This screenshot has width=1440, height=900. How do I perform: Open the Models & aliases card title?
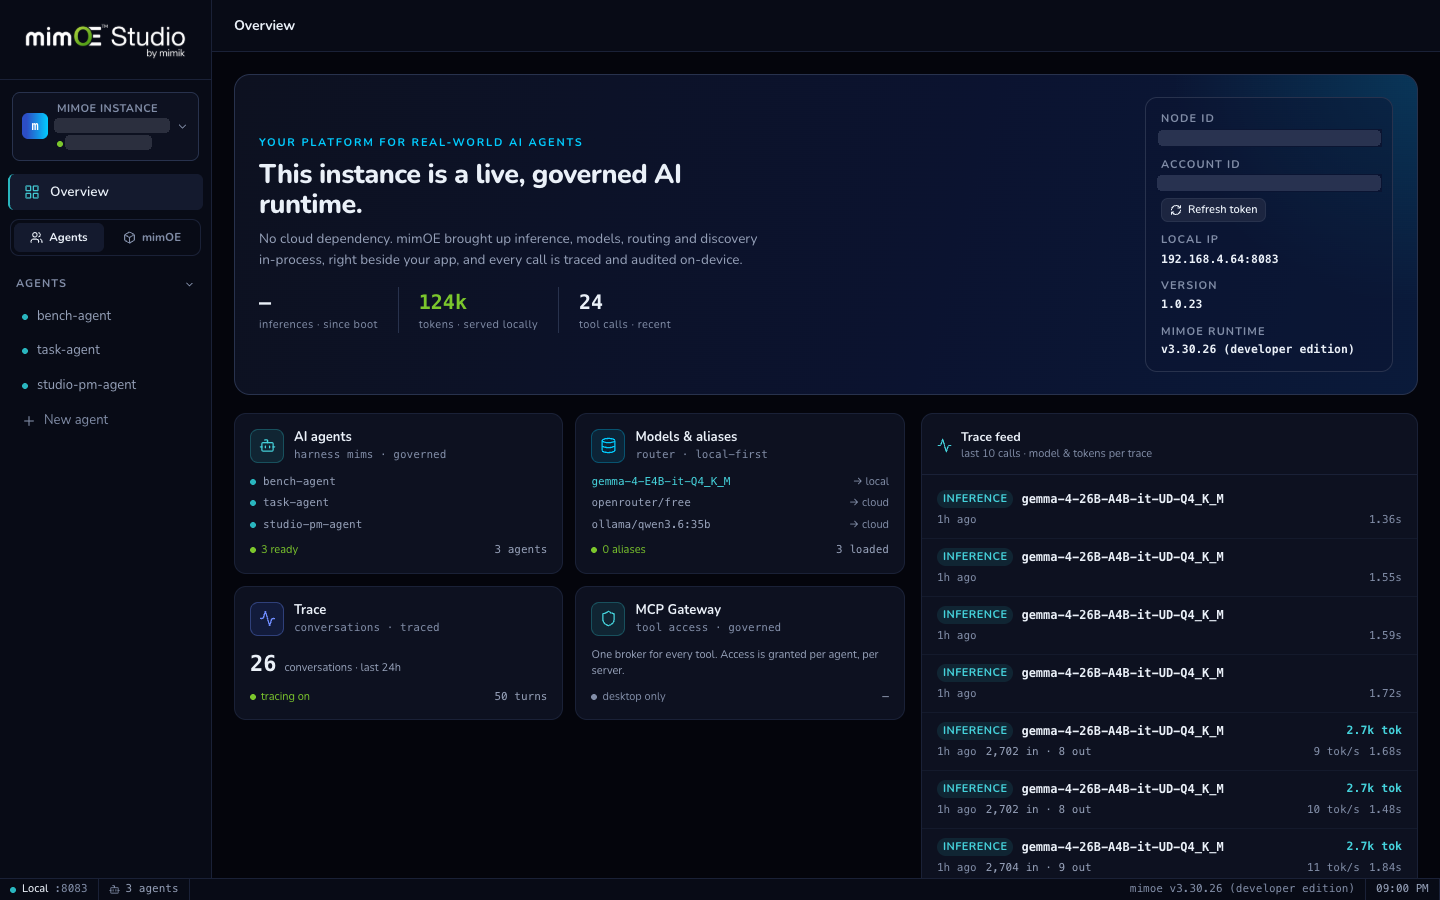coord(686,437)
